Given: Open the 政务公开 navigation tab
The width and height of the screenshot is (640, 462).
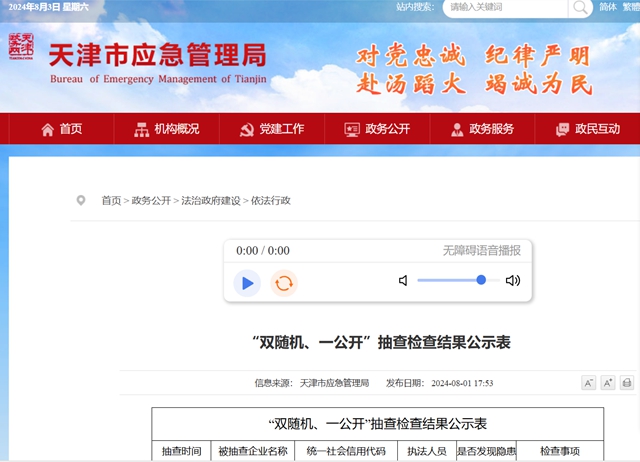Looking at the screenshot, I should click(x=377, y=129).
